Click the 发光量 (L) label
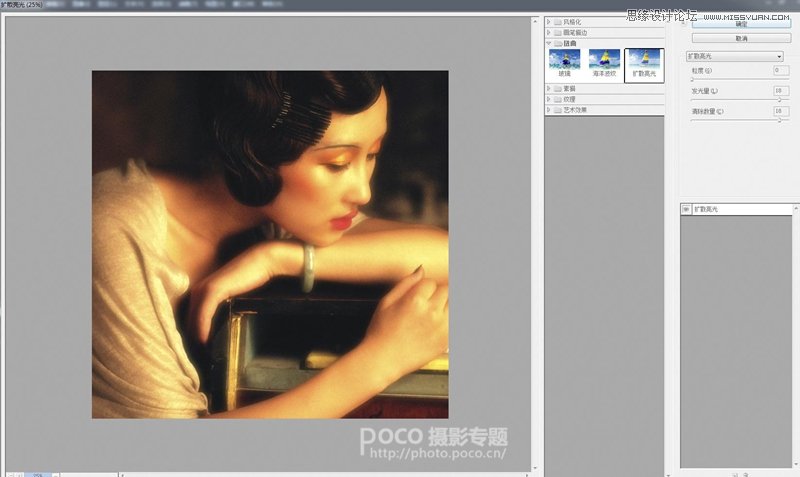 pos(705,91)
